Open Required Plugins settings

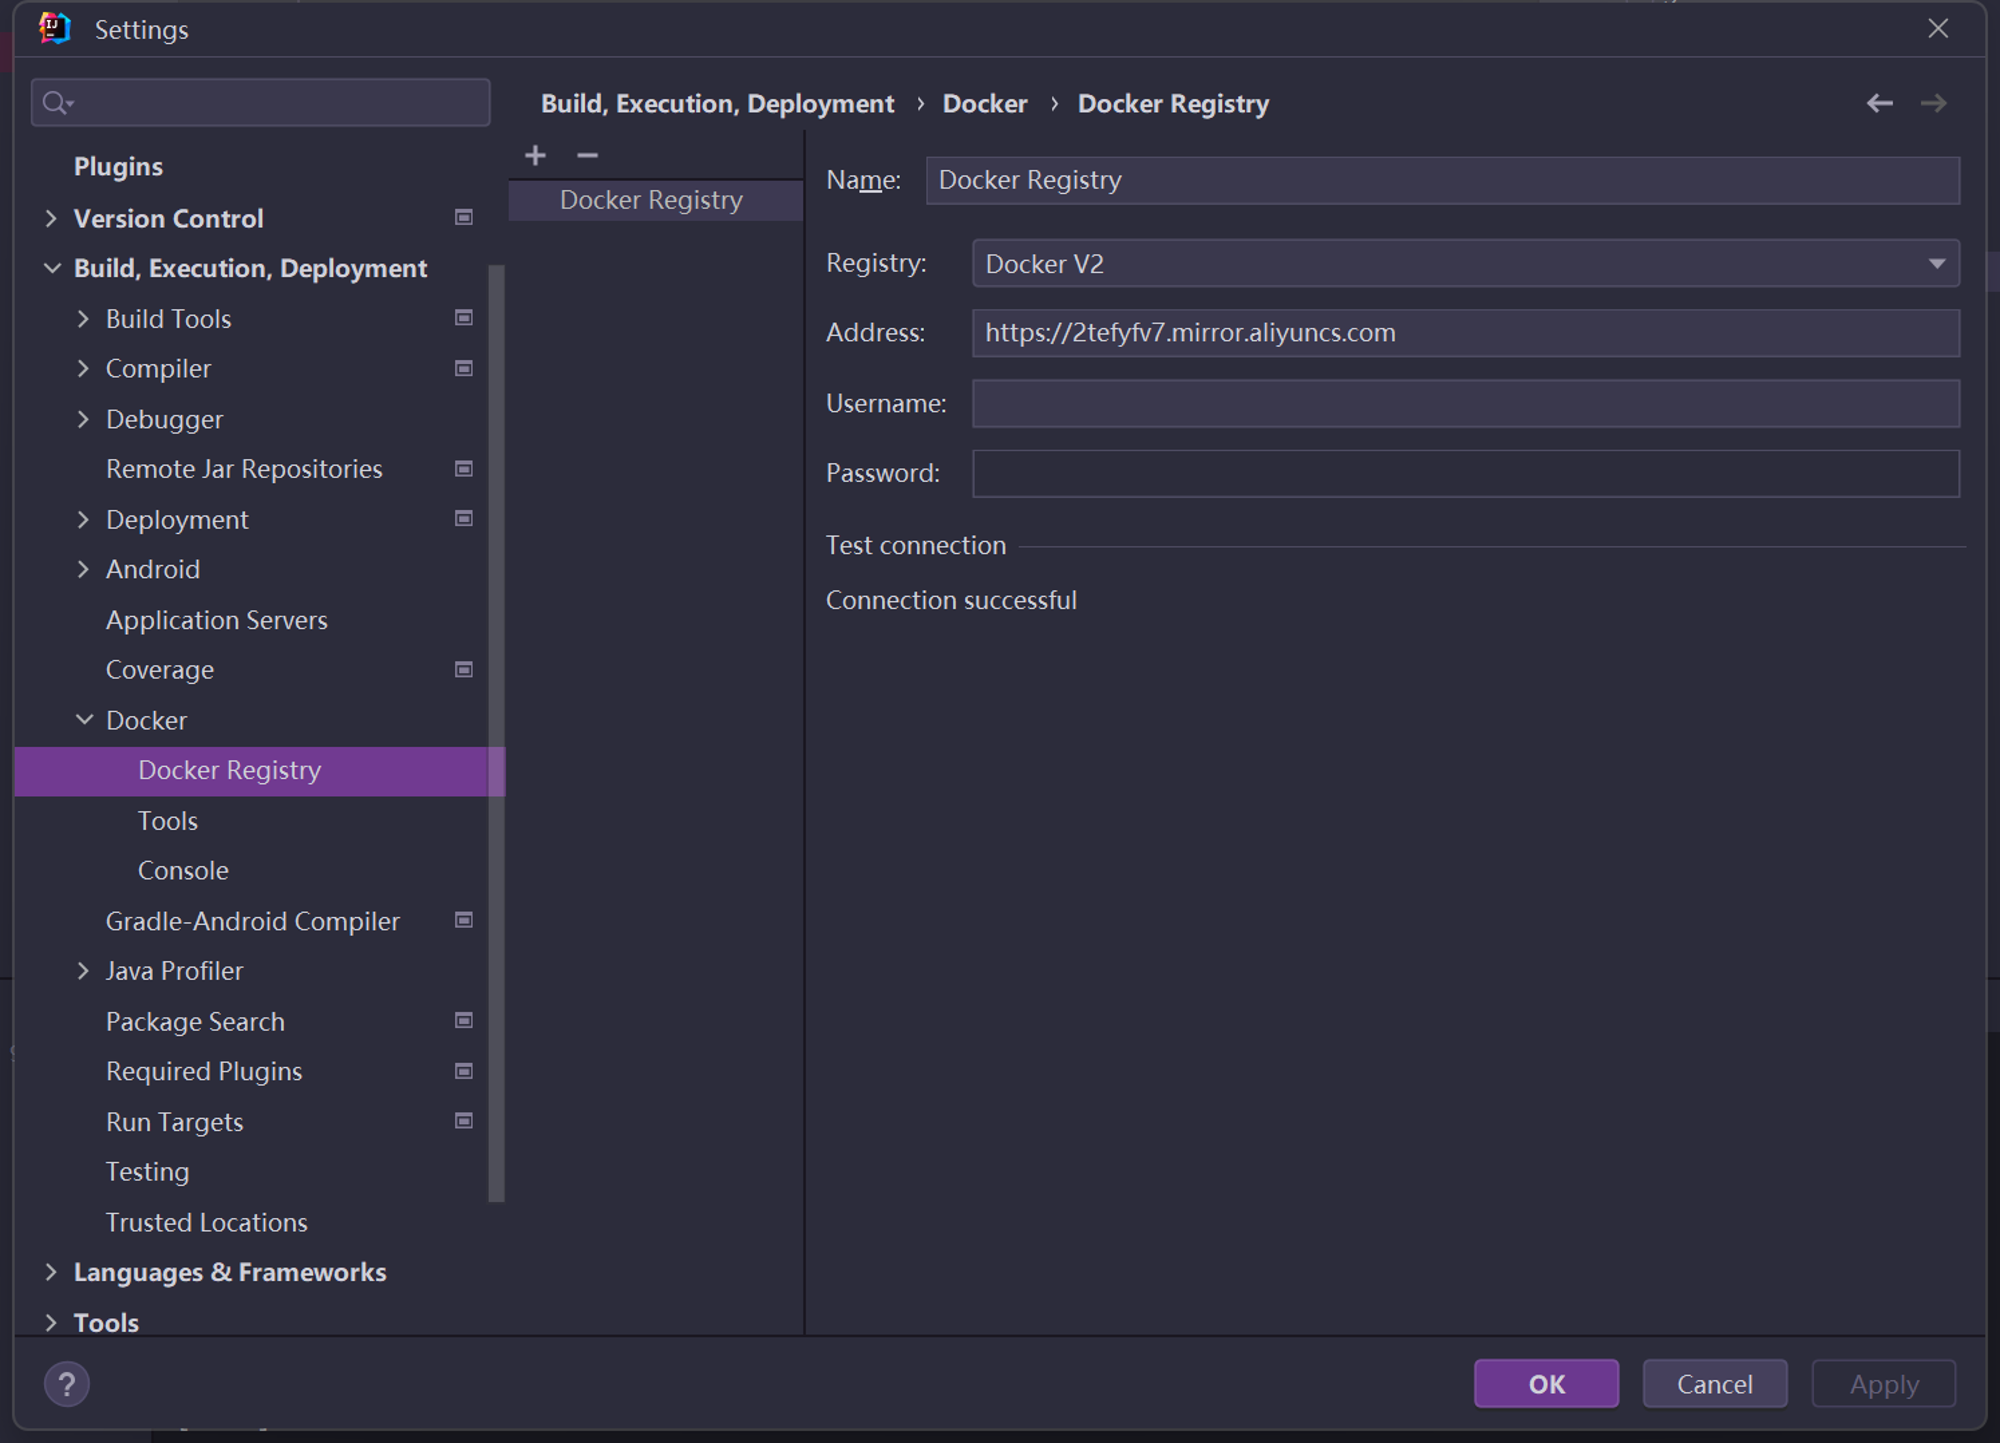coord(204,1071)
